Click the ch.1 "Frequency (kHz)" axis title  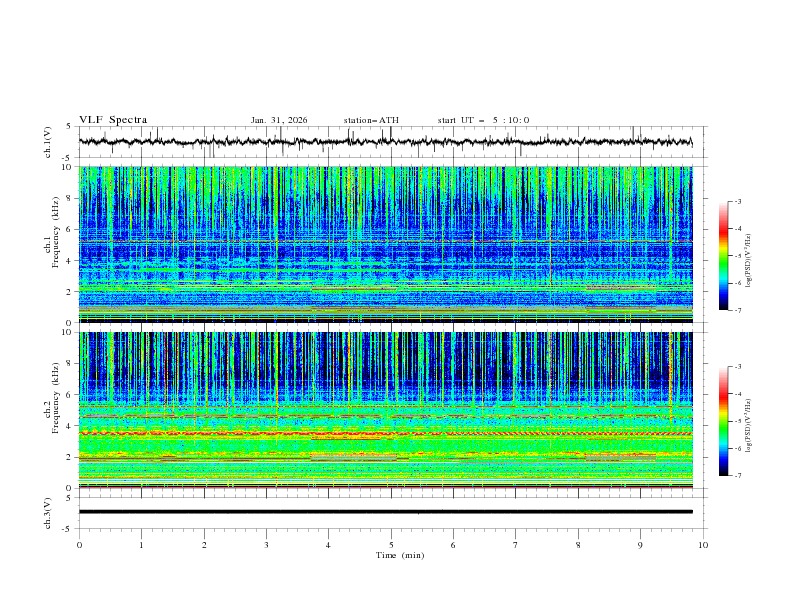point(55,231)
